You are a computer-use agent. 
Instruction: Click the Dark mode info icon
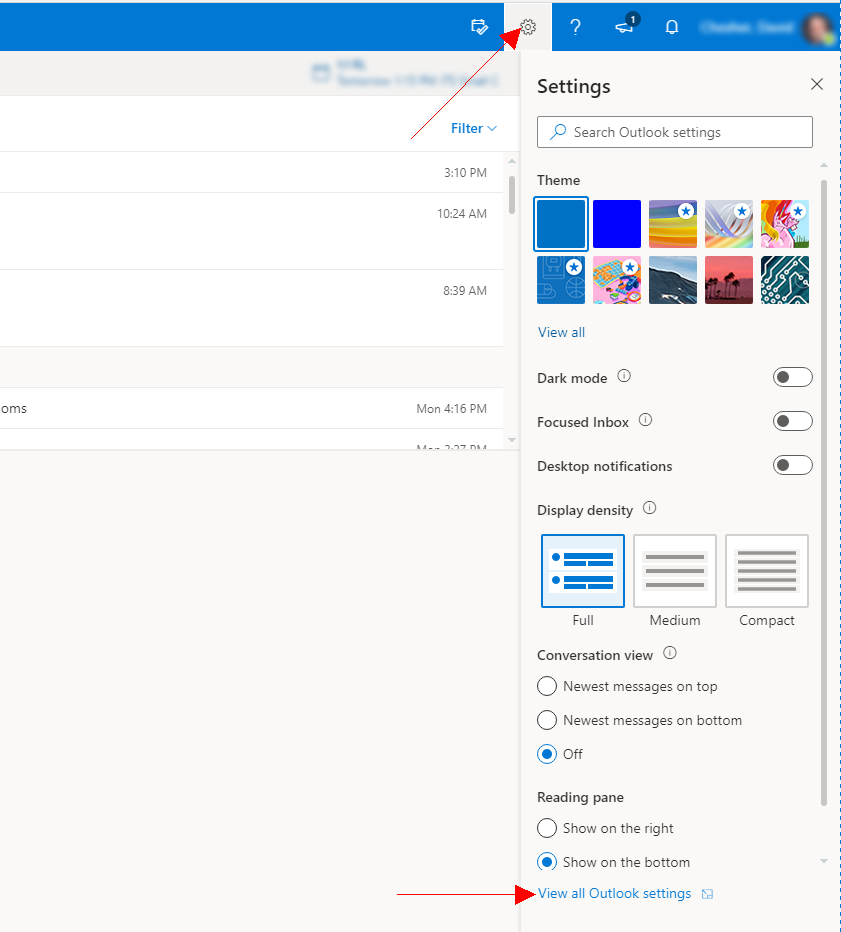tap(623, 376)
